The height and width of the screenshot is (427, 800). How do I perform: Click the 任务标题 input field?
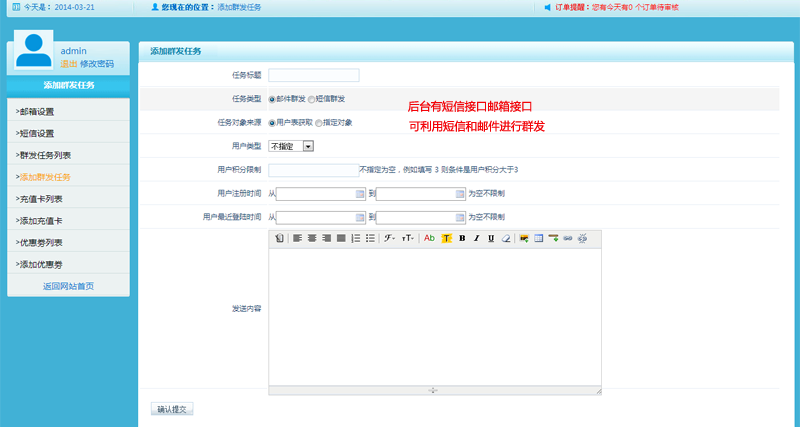(x=314, y=75)
